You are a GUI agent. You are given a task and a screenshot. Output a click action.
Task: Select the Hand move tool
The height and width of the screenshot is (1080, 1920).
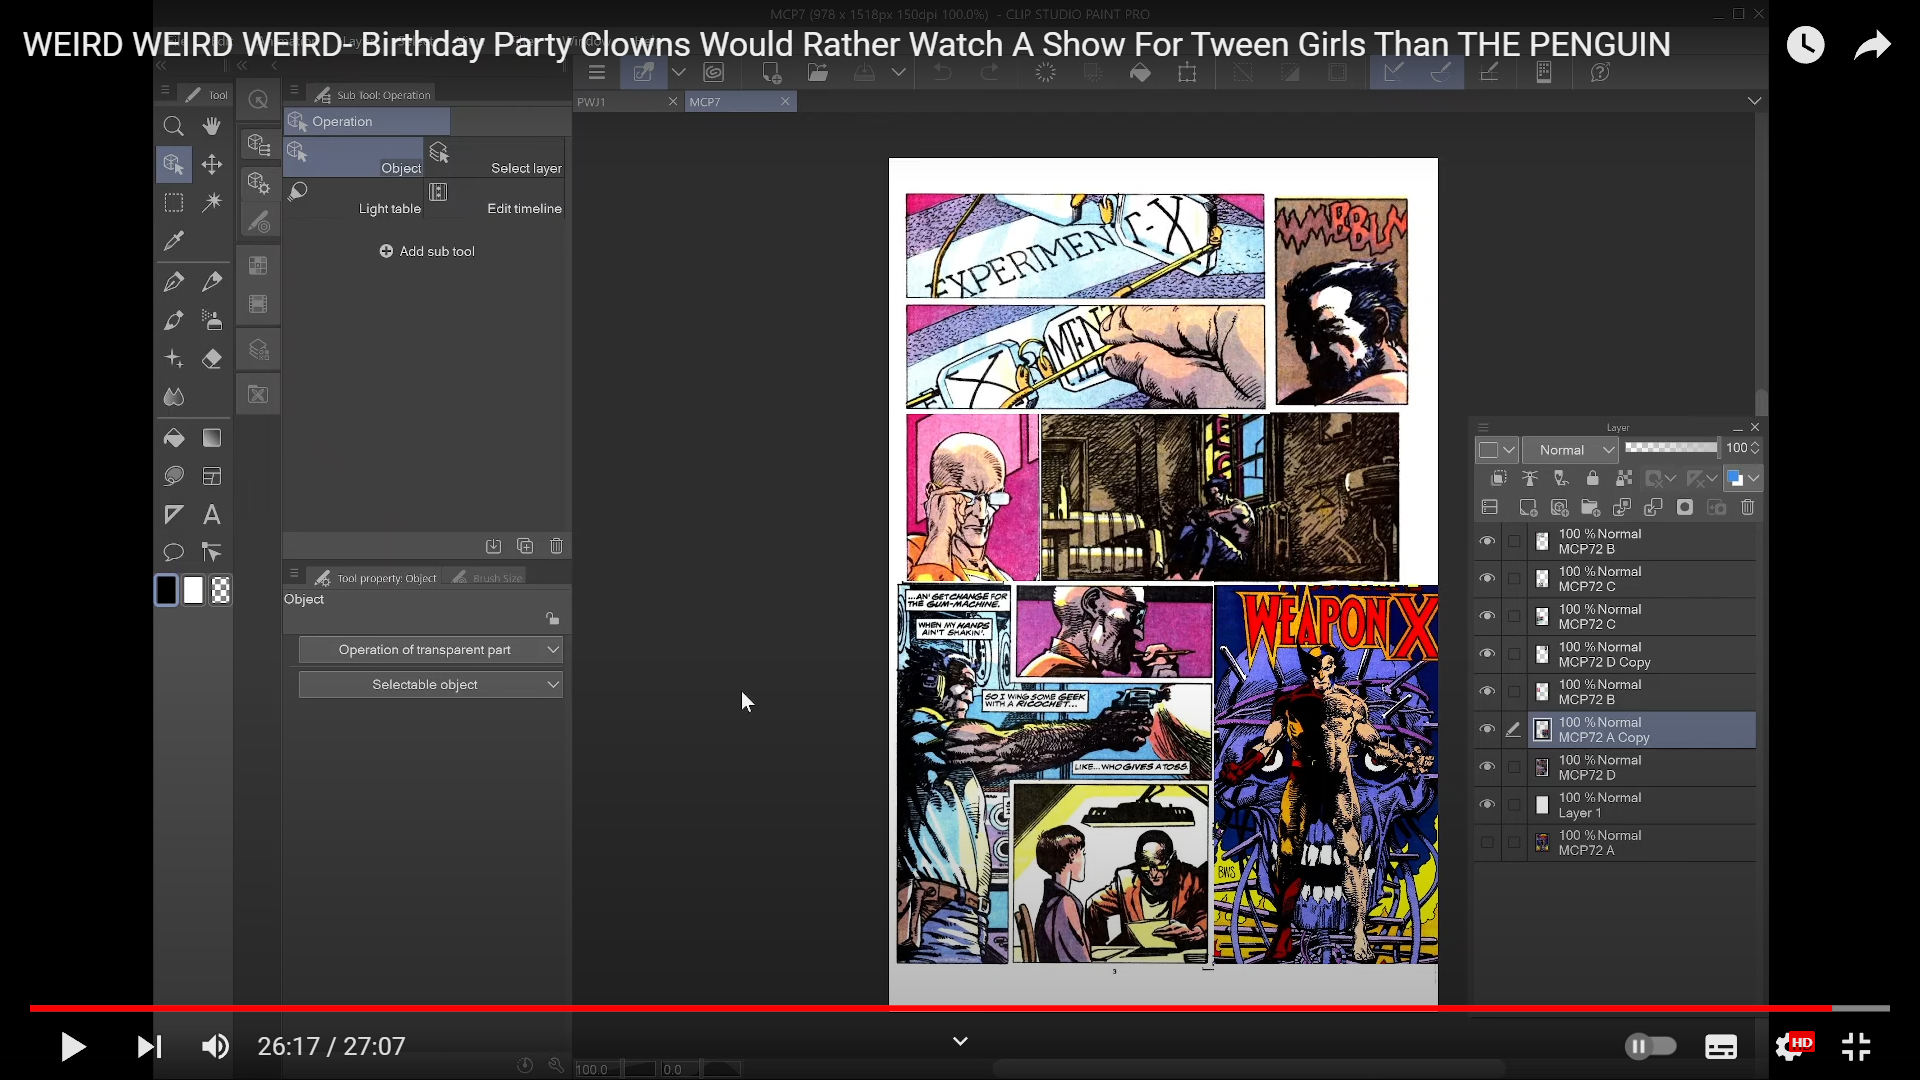pyautogui.click(x=211, y=126)
